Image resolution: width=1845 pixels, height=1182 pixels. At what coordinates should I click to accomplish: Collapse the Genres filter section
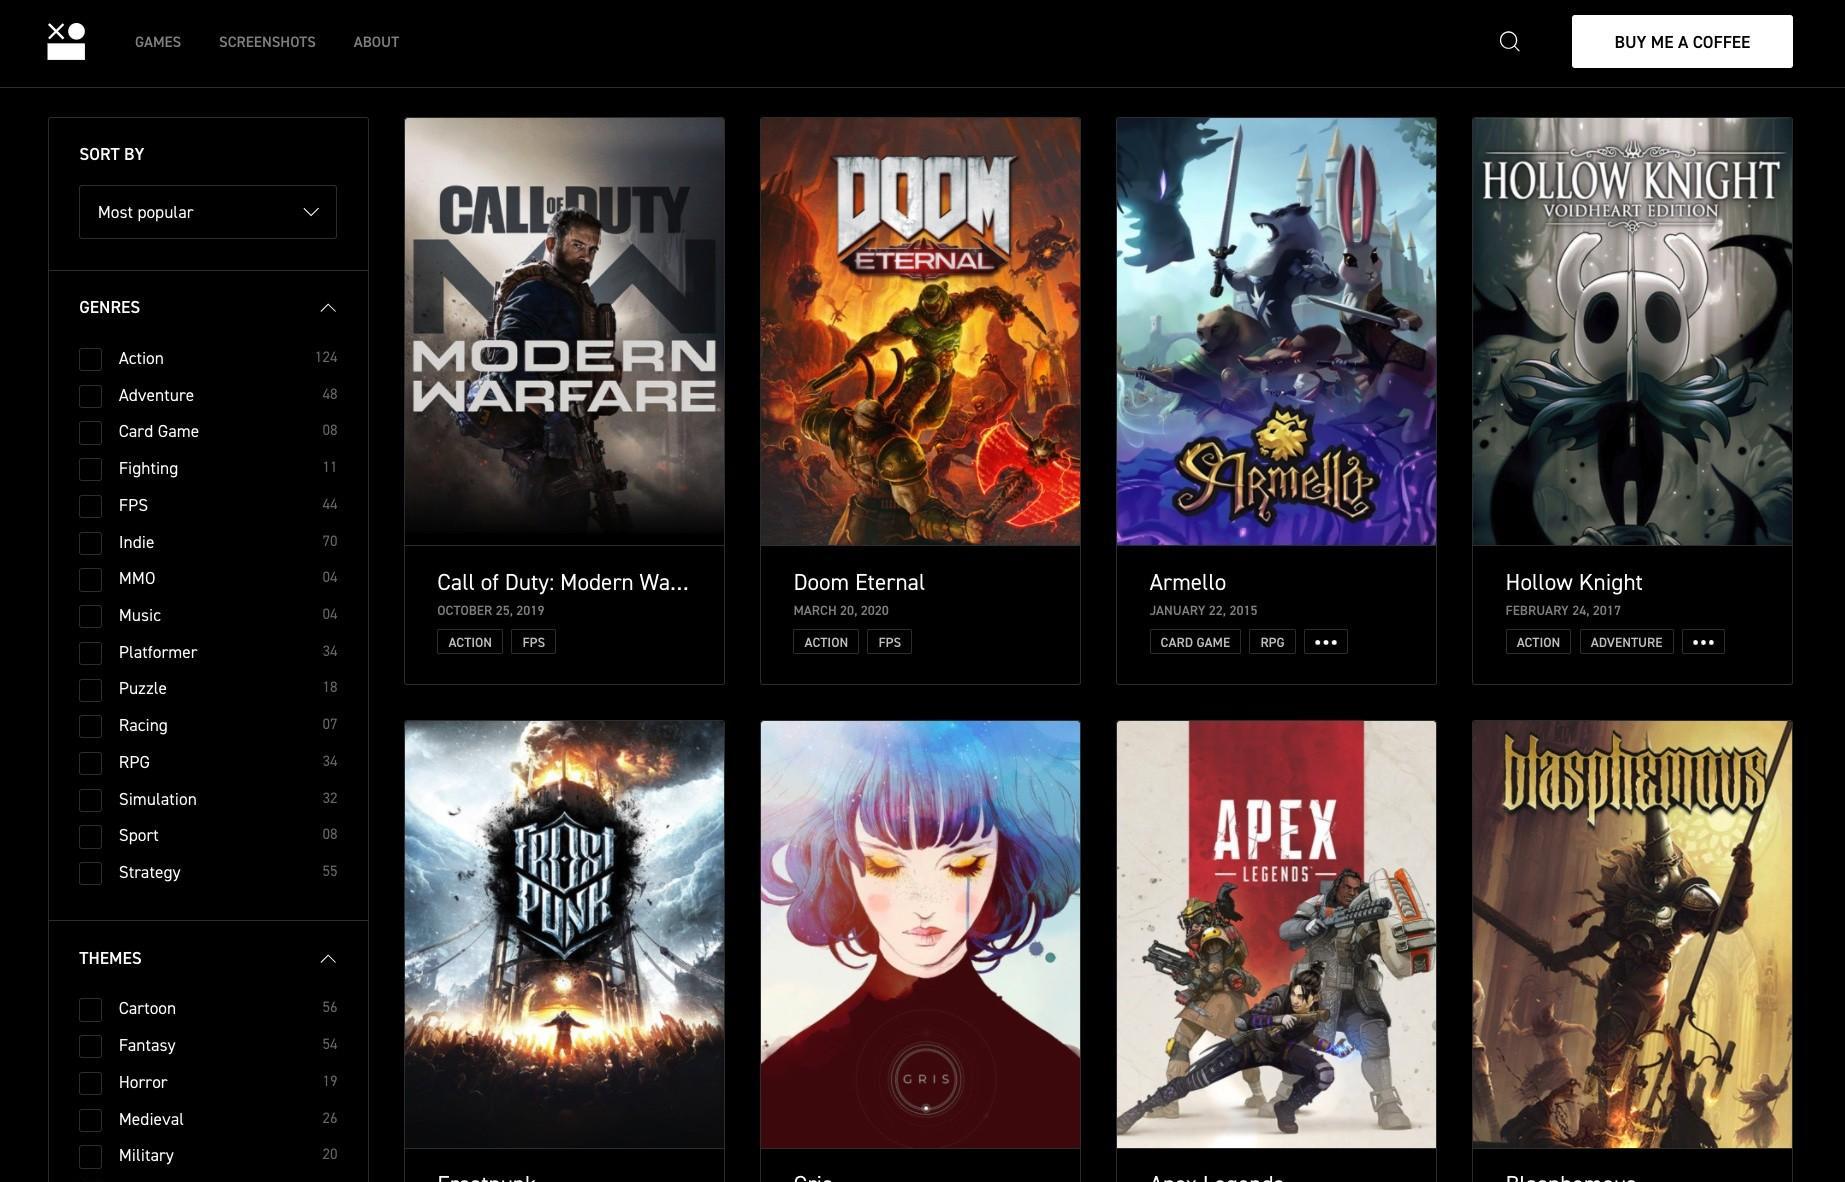327,307
